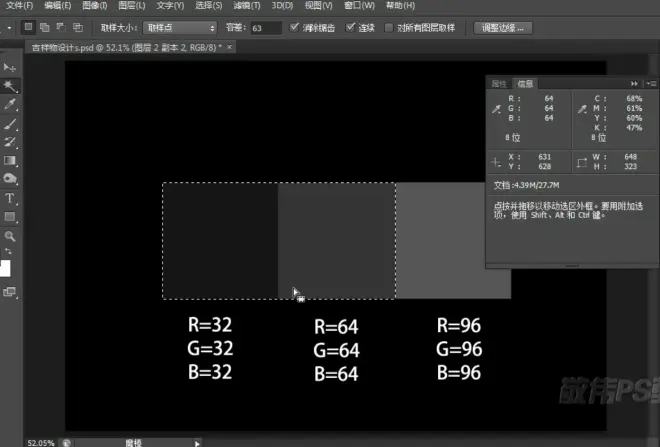Screen dimensions: 660x447
Task: Toggle the 消除锯齿 anti-alias checkbox
Action: click(294, 28)
